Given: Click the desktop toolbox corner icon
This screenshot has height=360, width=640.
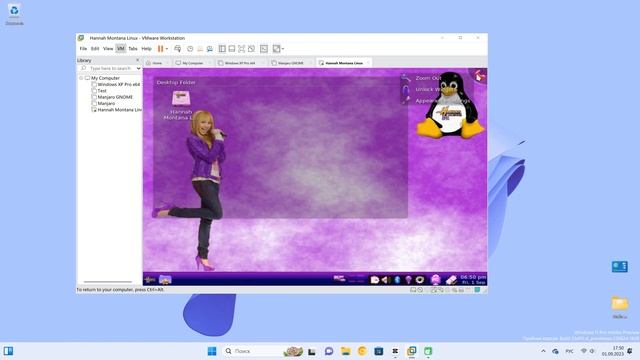Looking at the screenshot, I should [480, 75].
